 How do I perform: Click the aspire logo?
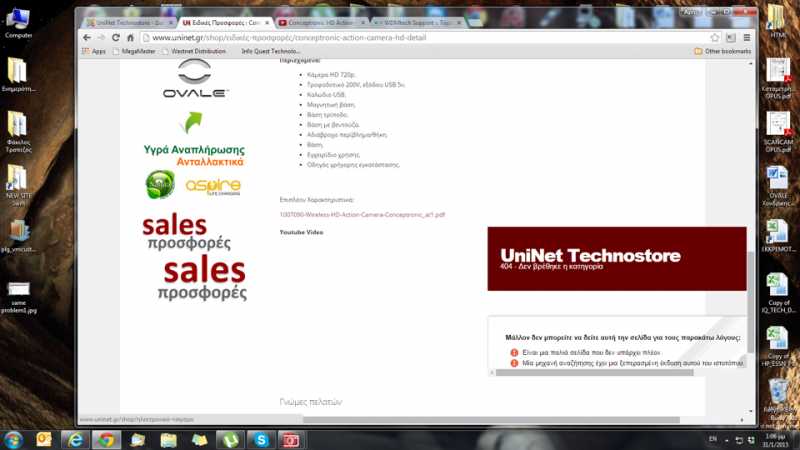pyautogui.click(x=213, y=186)
